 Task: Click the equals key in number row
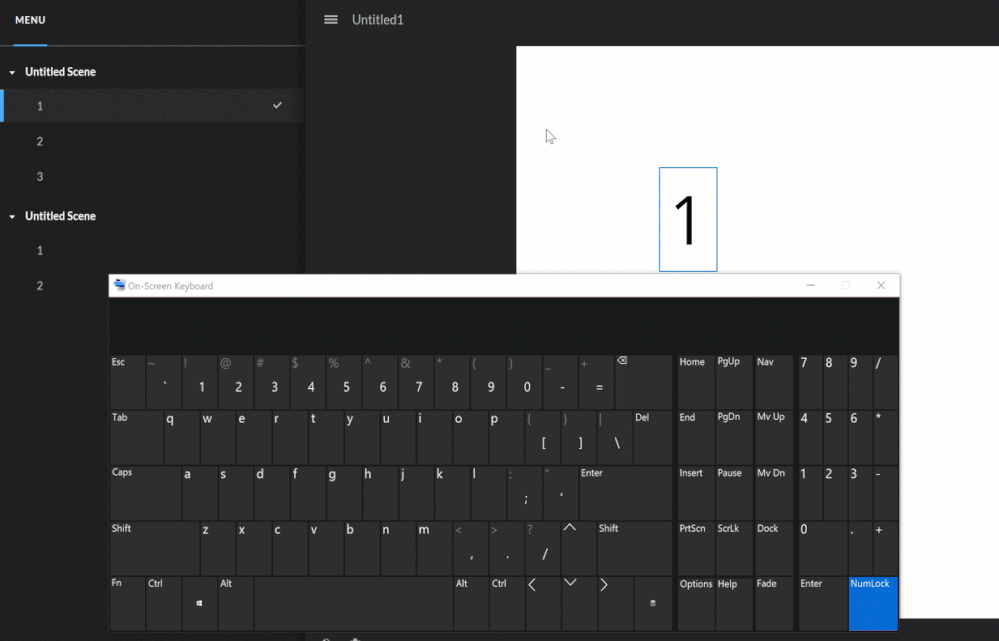(596, 382)
